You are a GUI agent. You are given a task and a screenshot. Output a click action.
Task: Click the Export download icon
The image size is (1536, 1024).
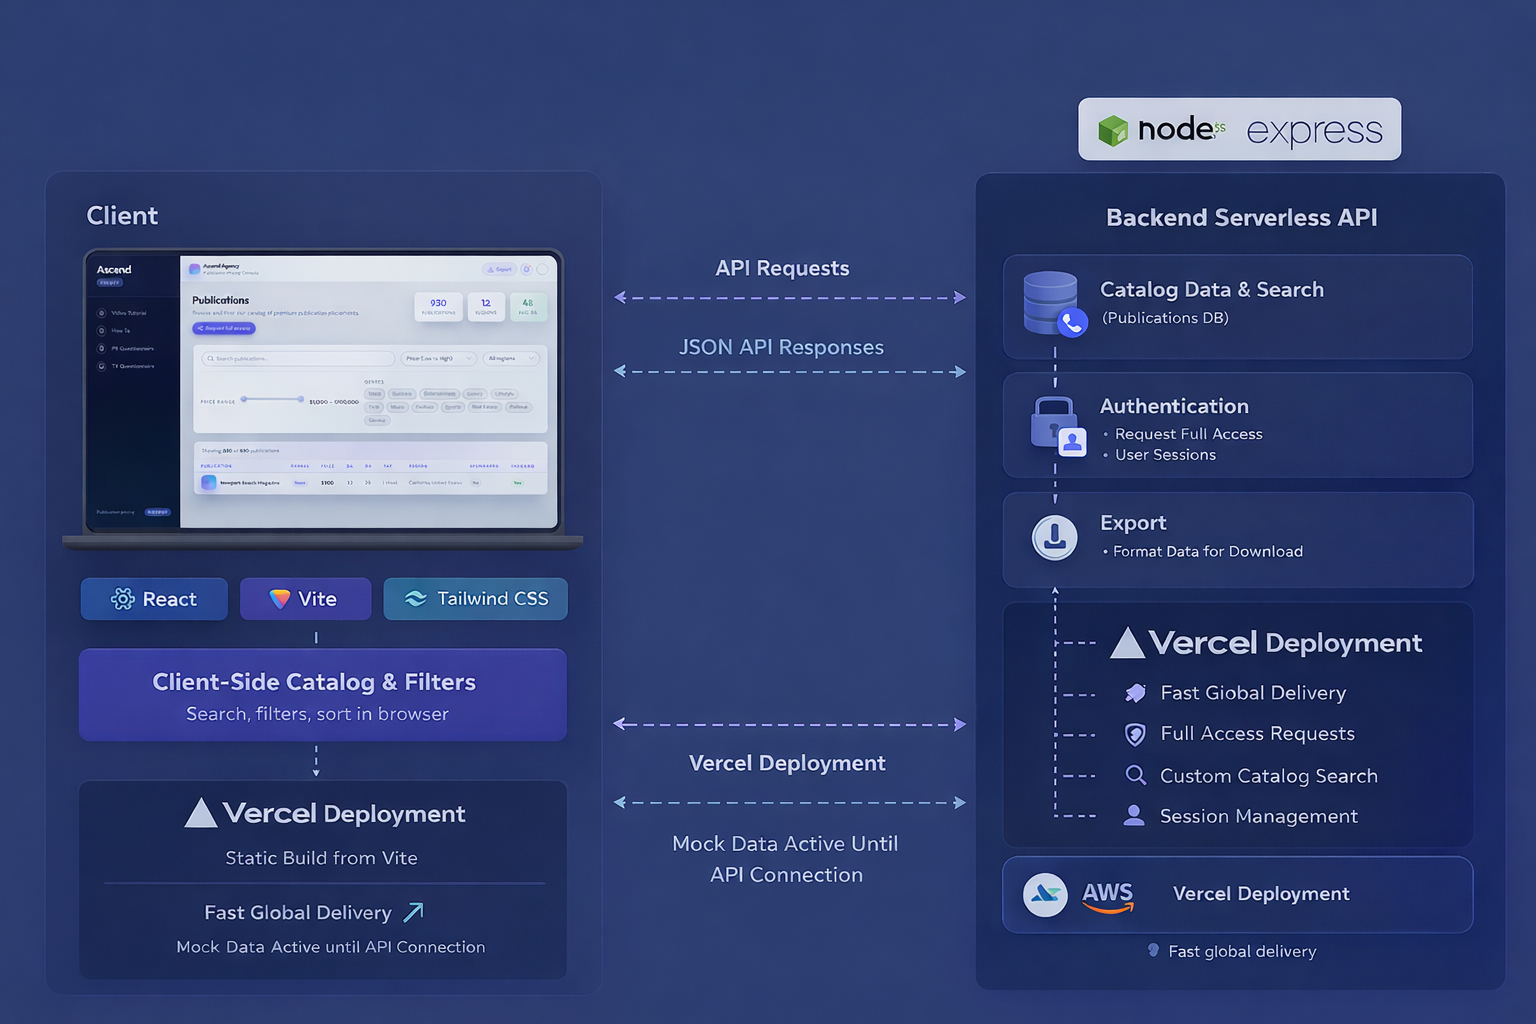(x=1054, y=538)
